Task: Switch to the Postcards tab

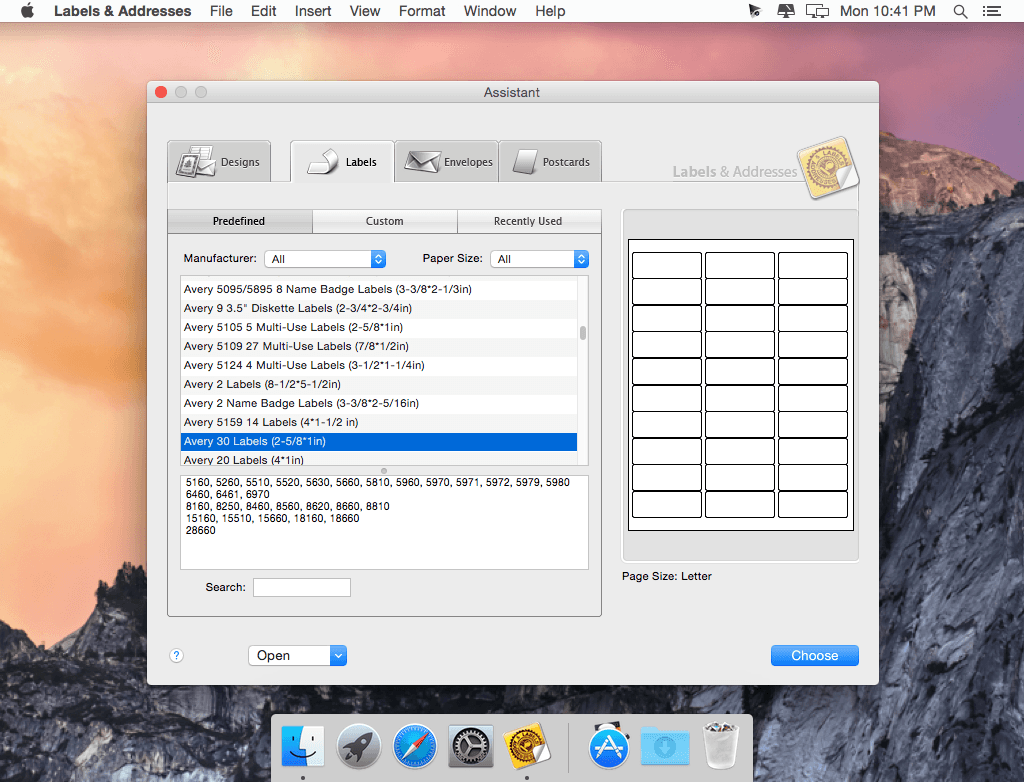Action: (551, 161)
